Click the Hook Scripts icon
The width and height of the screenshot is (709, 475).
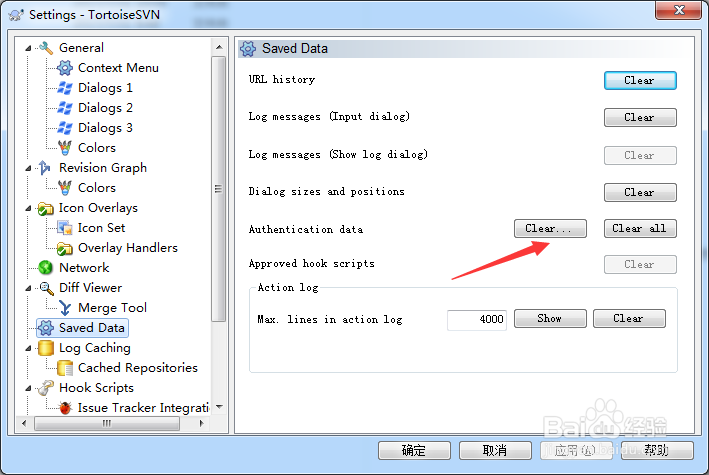(x=45, y=388)
